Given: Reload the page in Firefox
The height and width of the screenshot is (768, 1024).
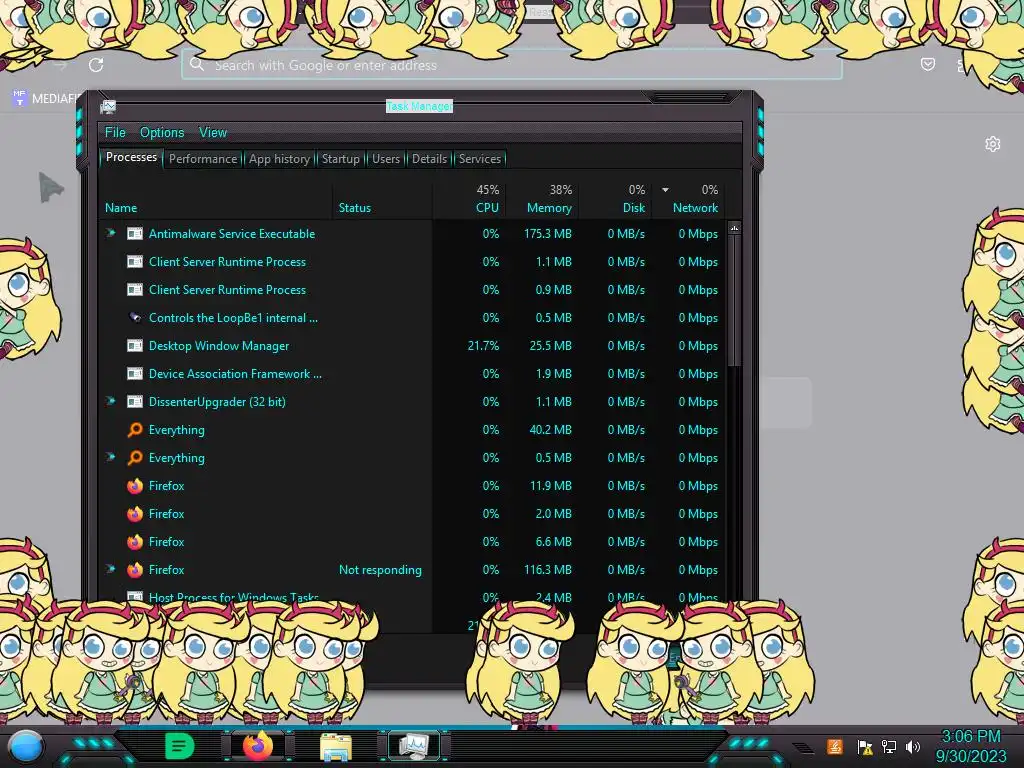Looking at the screenshot, I should 96,65.
